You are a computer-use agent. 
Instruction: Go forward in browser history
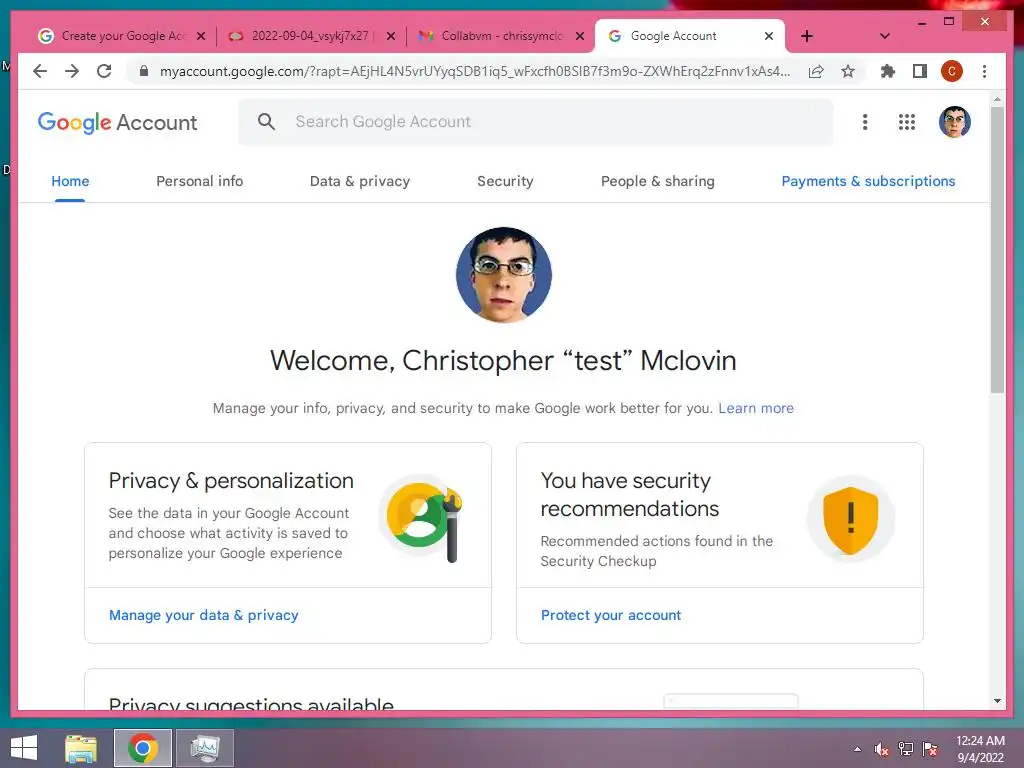[72, 71]
